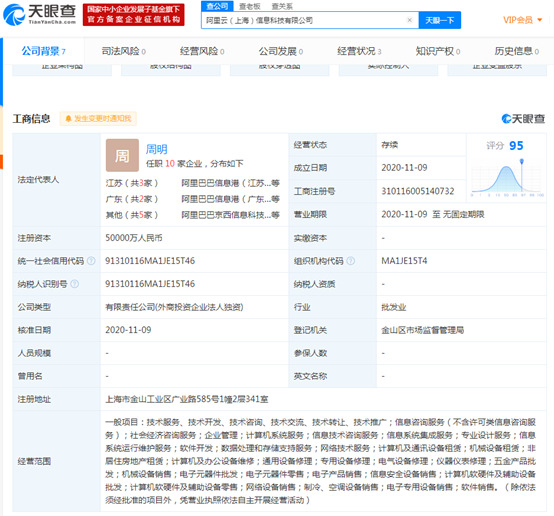Click 阿里巴巴信息港（江苏 company link
The width and height of the screenshot is (554, 516).
coord(230,183)
